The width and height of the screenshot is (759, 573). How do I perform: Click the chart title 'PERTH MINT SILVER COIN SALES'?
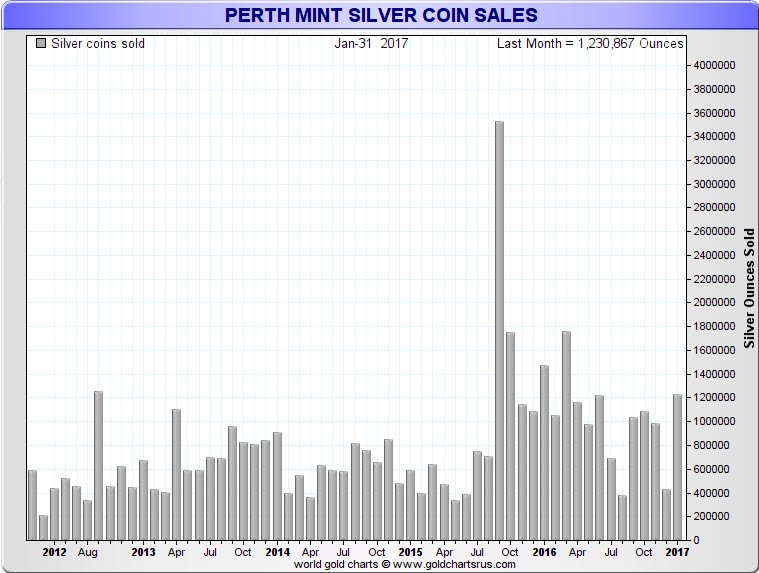pos(381,15)
